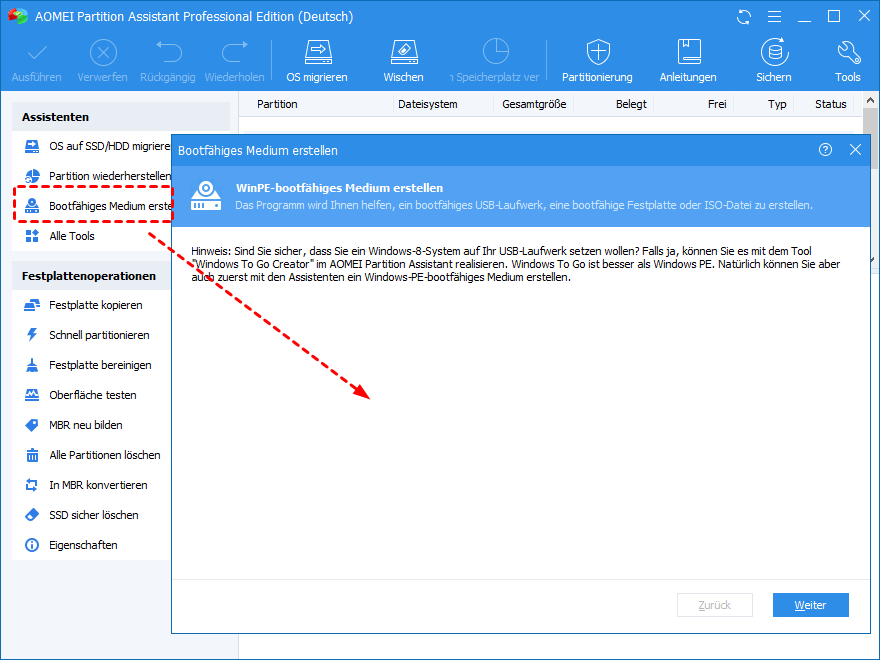Click the Status column header
Screen dimensions: 880x660
[831, 104]
